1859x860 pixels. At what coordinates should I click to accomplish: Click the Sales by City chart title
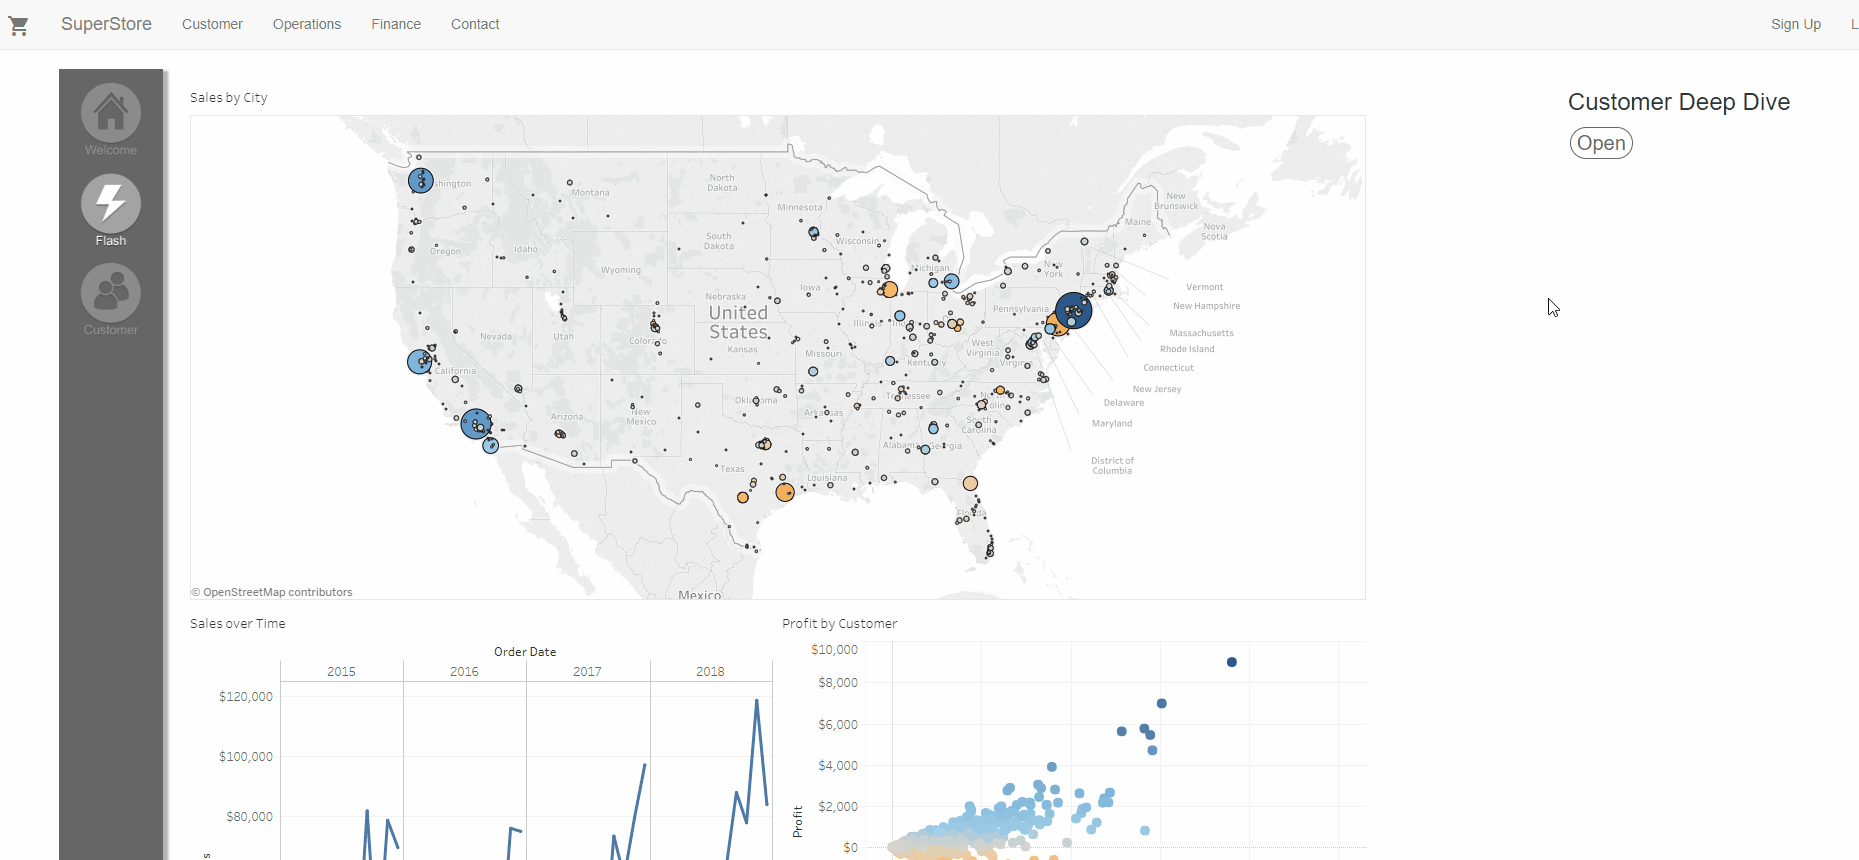pyautogui.click(x=229, y=98)
